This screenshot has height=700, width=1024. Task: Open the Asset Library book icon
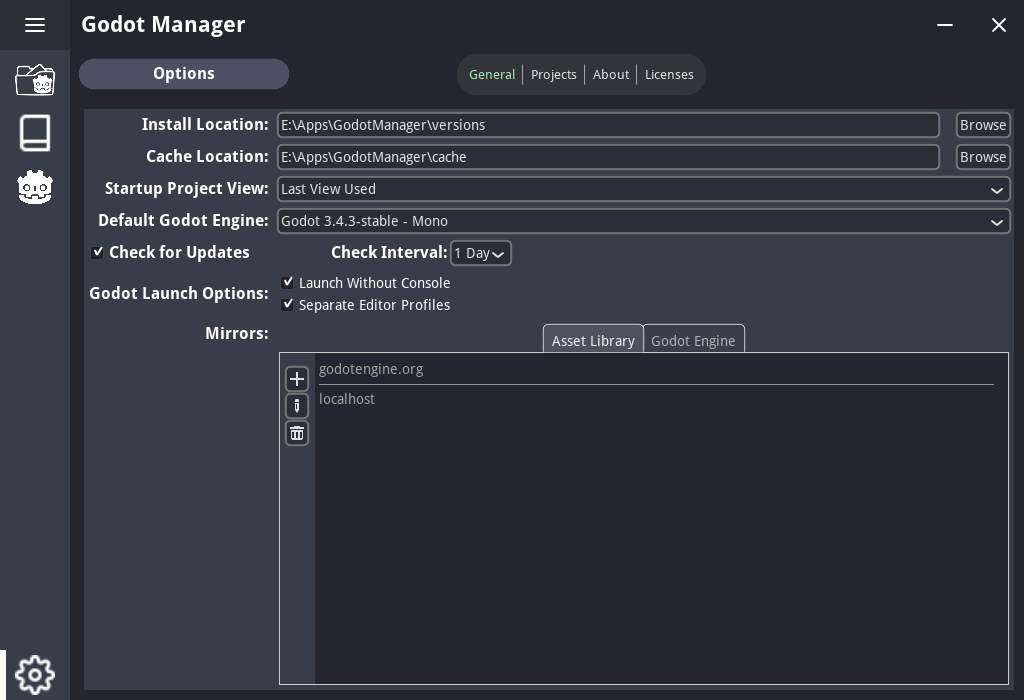click(x=35, y=133)
